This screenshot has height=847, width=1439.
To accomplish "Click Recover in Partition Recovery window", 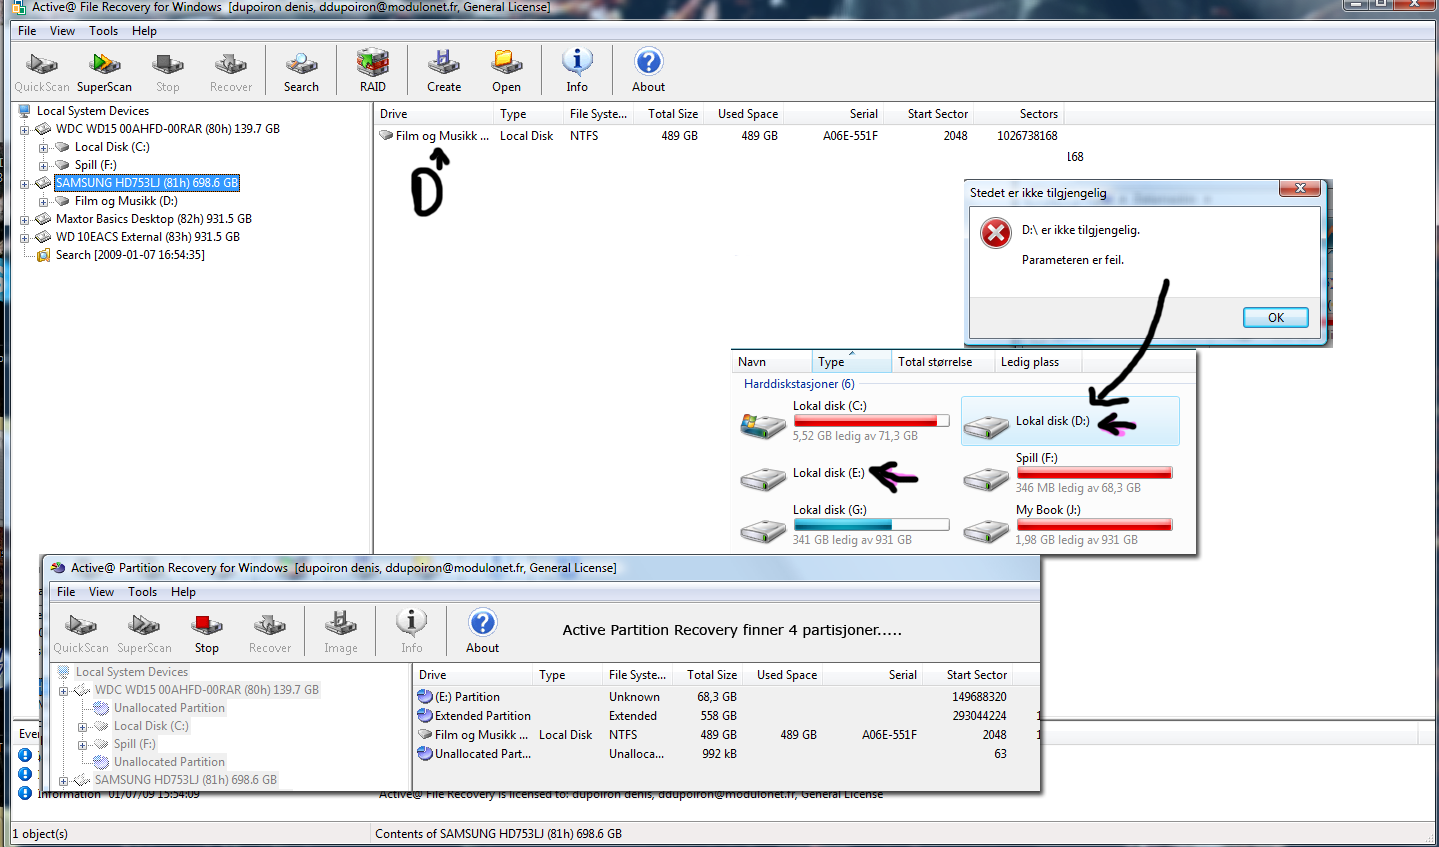I will [x=270, y=633].
